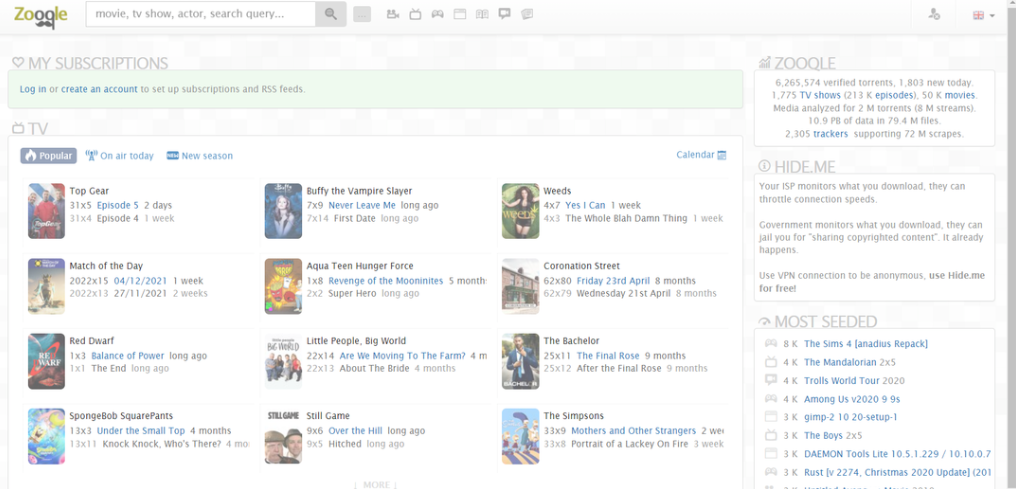Click the user account icon

click(934, 15)
